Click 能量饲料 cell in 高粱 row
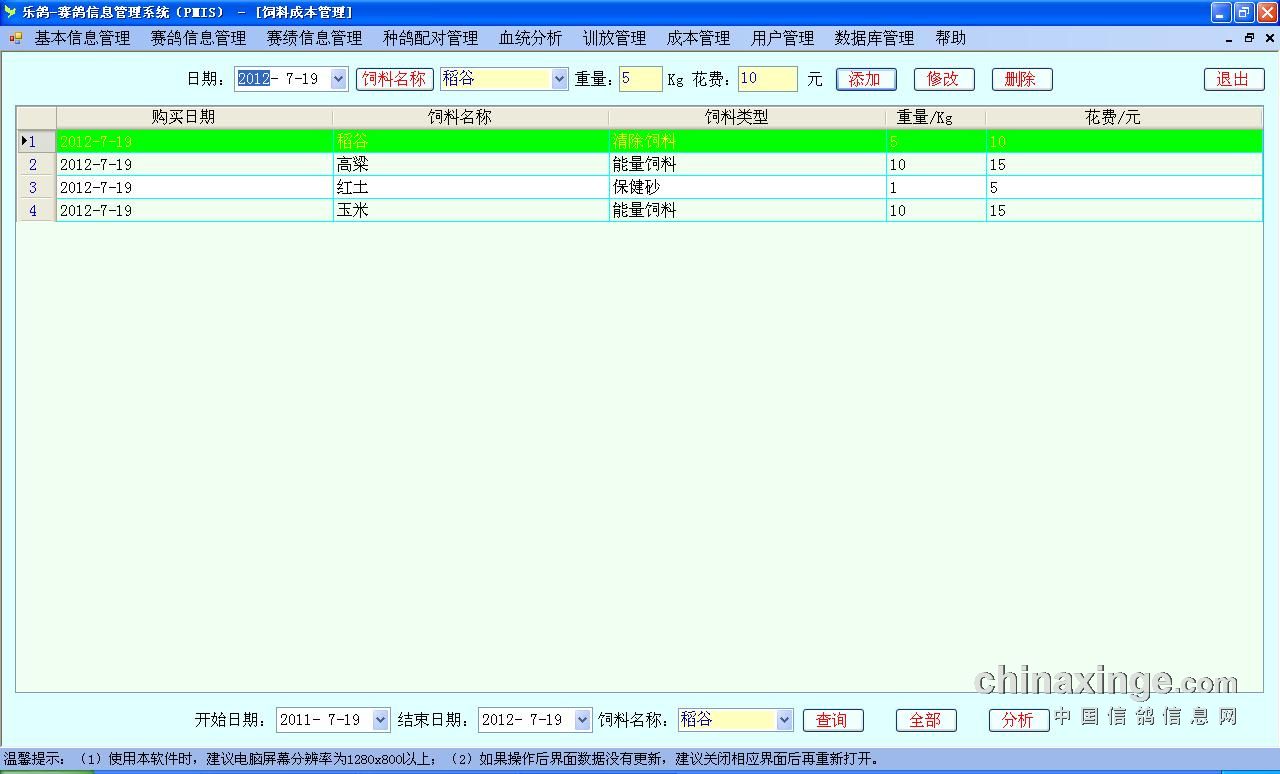Image resolution: width=1280 pixels, height=774 pixels. click(747, 164)
